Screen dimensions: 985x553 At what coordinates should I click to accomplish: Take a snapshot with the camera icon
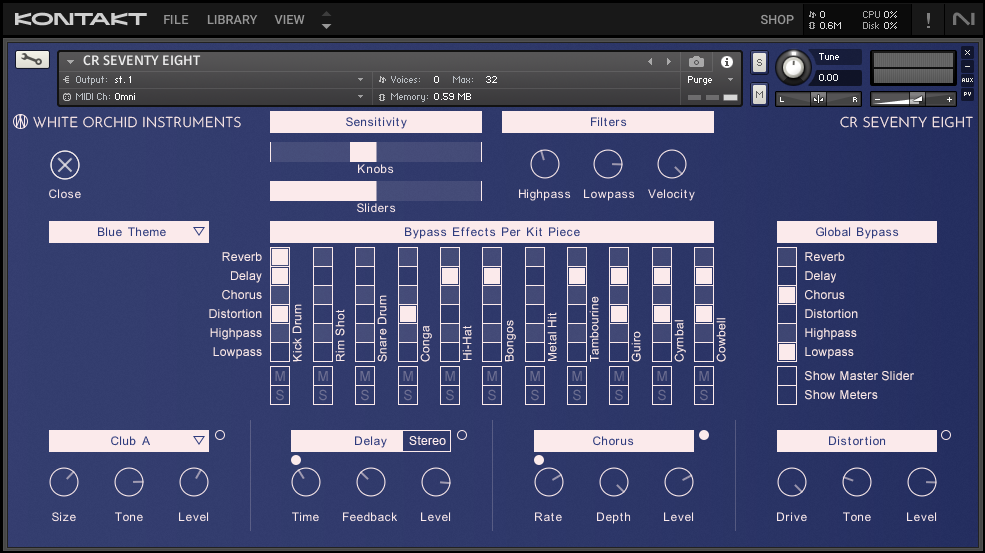pos(696,62)
